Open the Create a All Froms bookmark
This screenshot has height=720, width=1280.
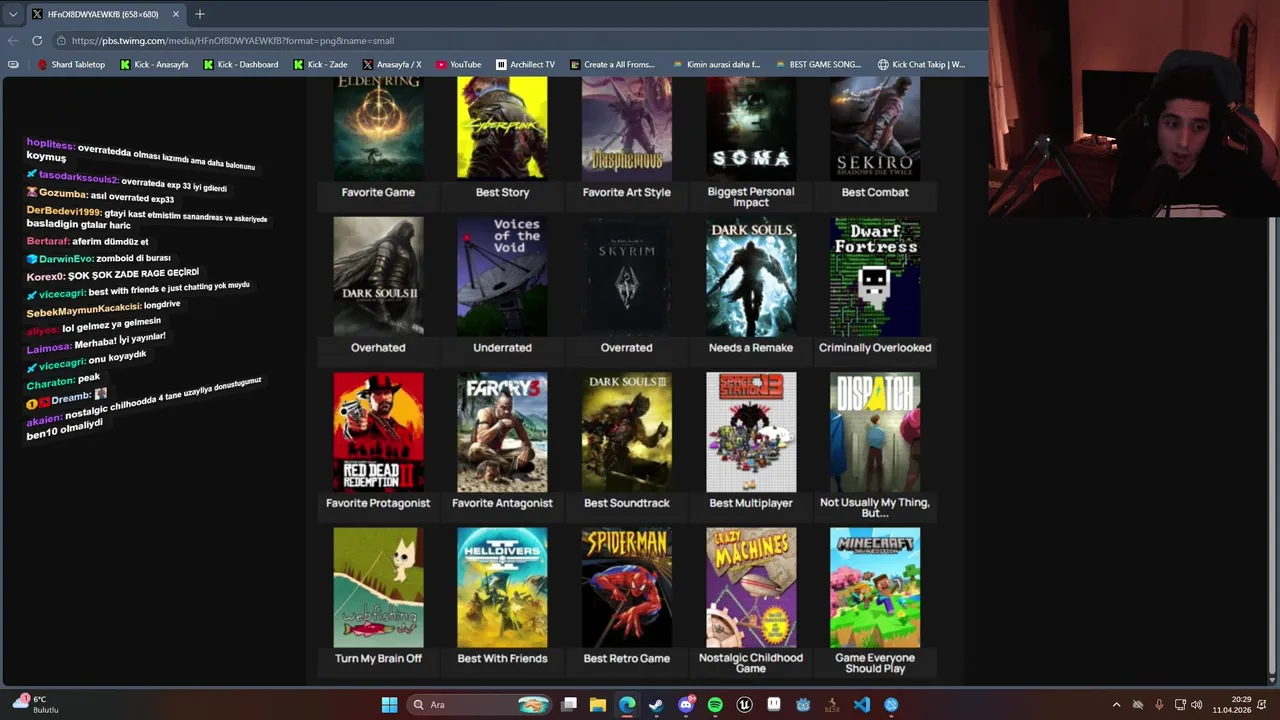(612, 64)
